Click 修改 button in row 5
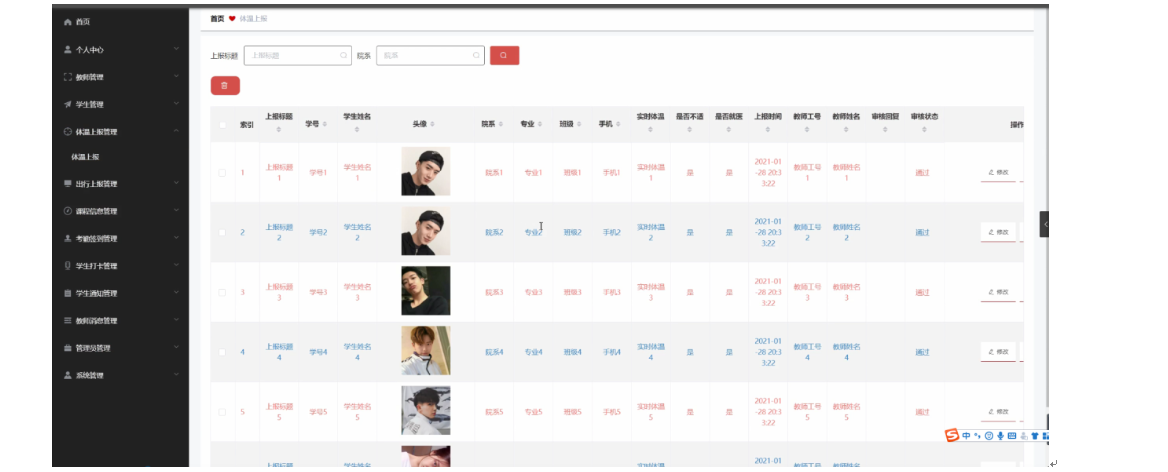This screenshot has height=472, width=1168. coord(998,411)
